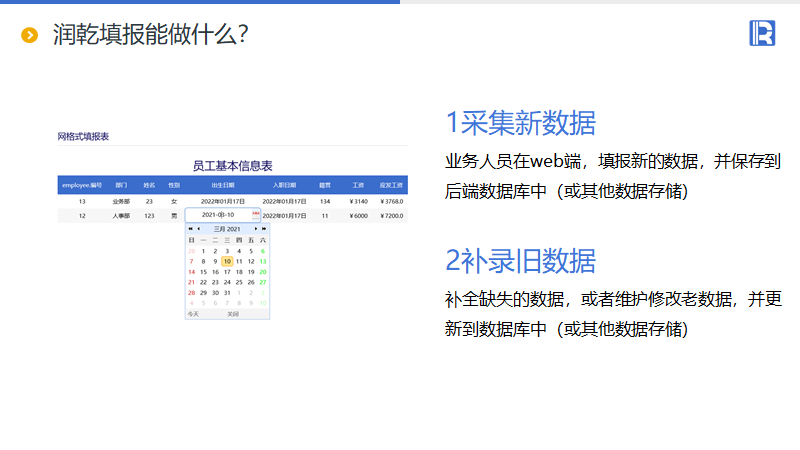Click the gender cell 男
This screenshot has height=450, width=800.
(174, 216)
